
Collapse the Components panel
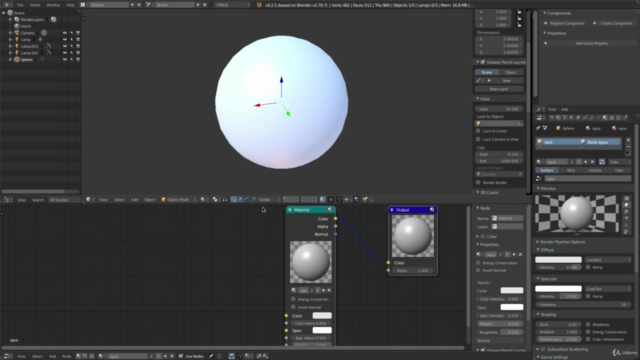click(x=544, y=13)
